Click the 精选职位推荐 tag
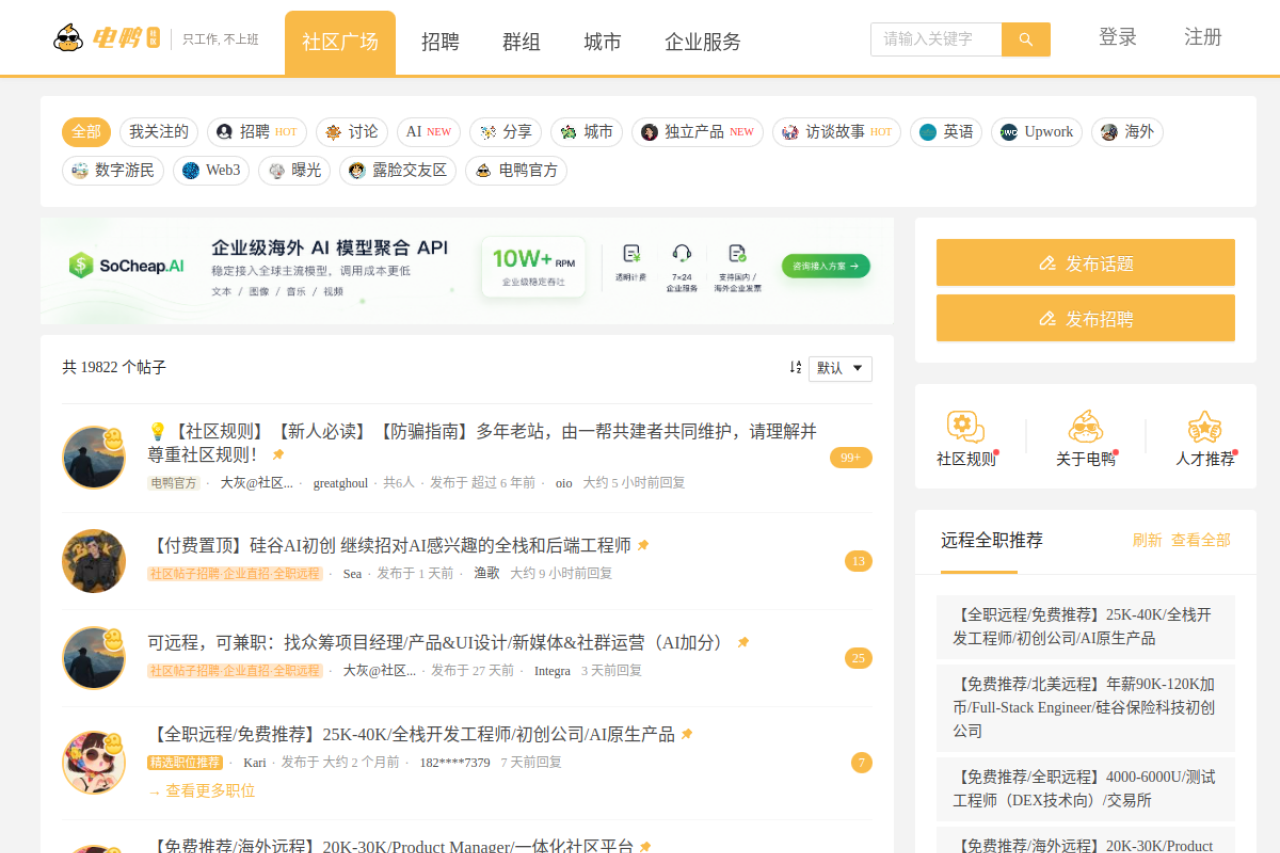1280x853 pixels. coord(185,762)
